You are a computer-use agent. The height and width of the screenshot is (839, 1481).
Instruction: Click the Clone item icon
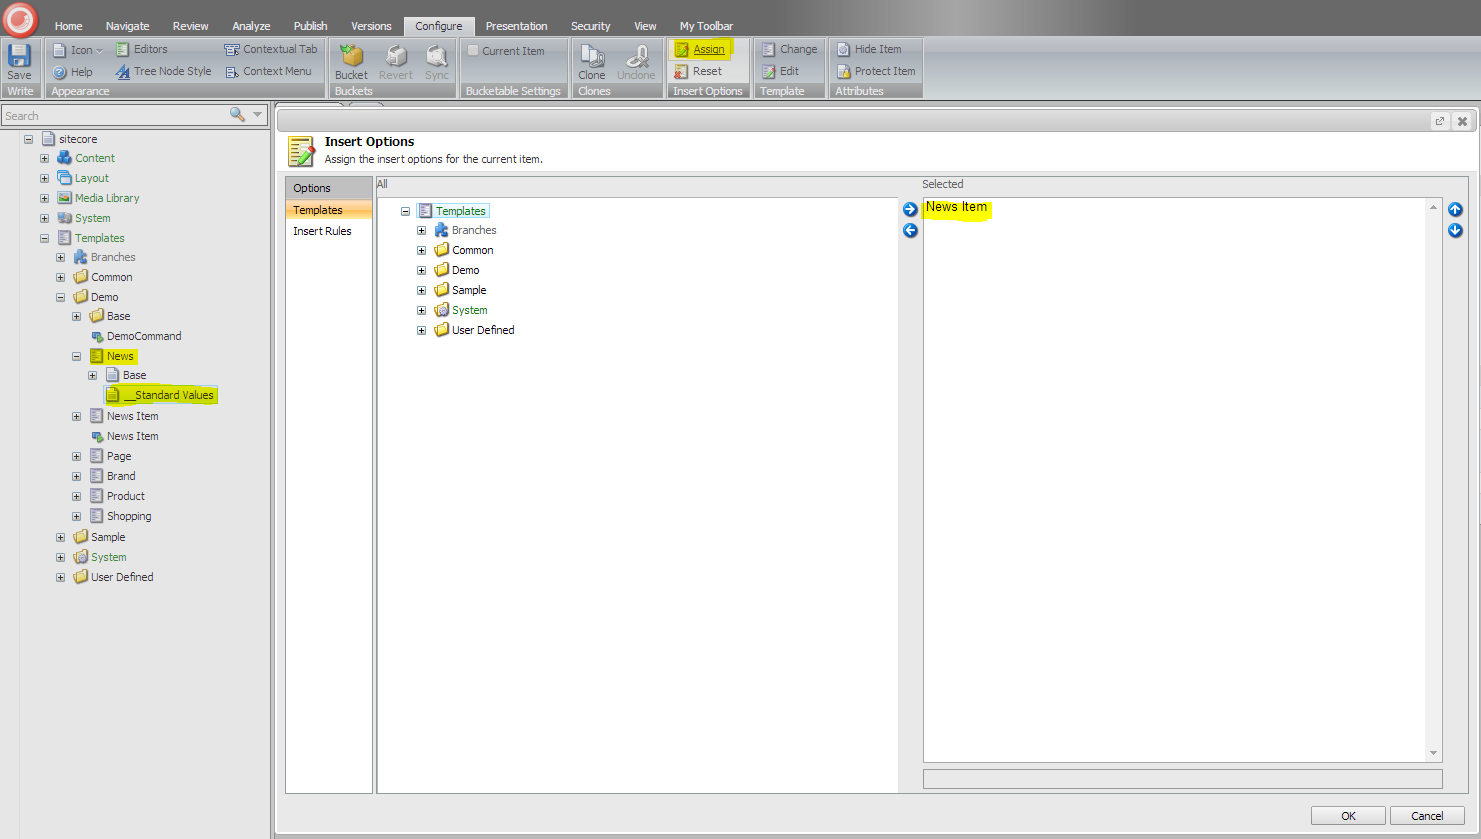[591, 58]
